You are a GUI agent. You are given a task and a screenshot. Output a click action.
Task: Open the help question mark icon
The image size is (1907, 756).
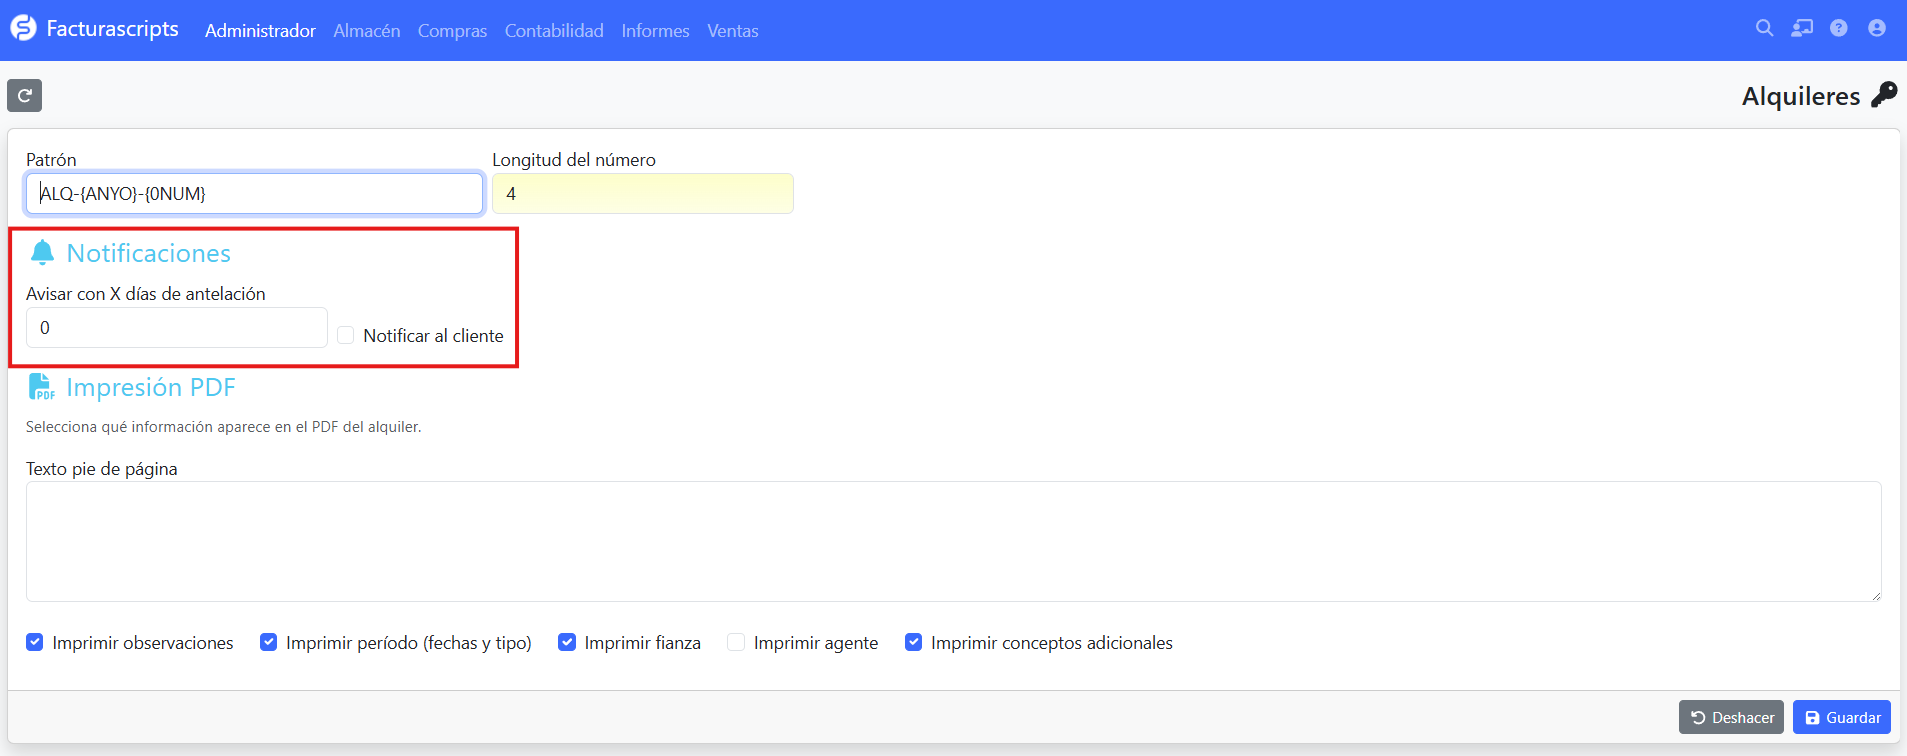pos(1839,28)
